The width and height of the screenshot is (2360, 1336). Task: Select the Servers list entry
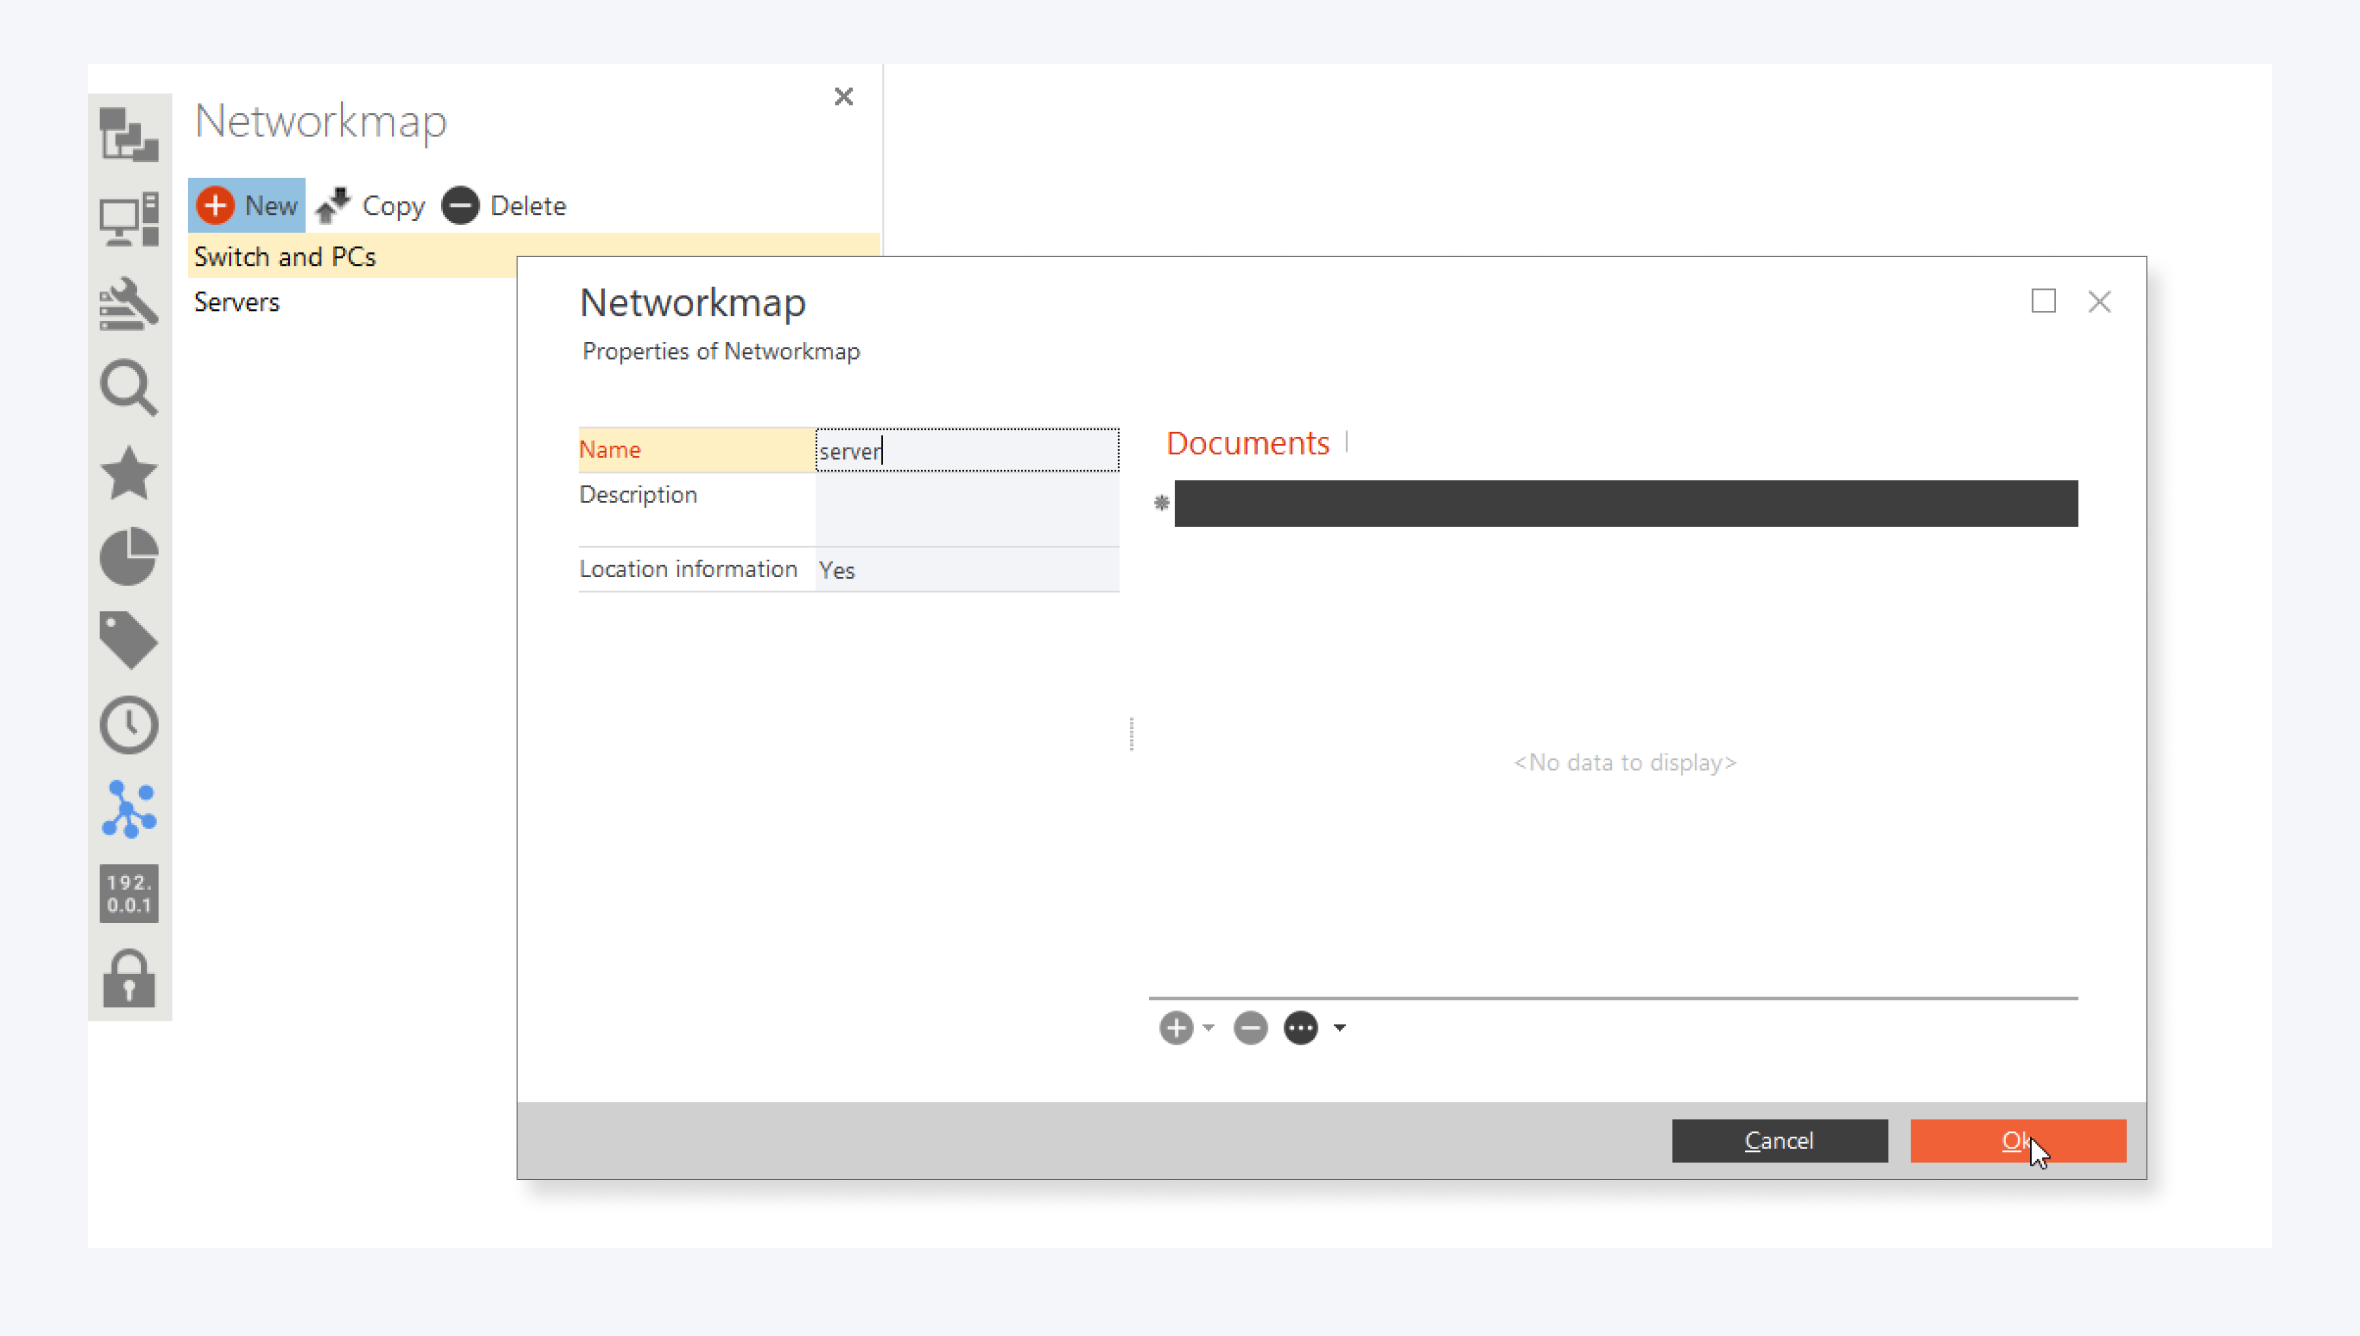click(237, 302)
